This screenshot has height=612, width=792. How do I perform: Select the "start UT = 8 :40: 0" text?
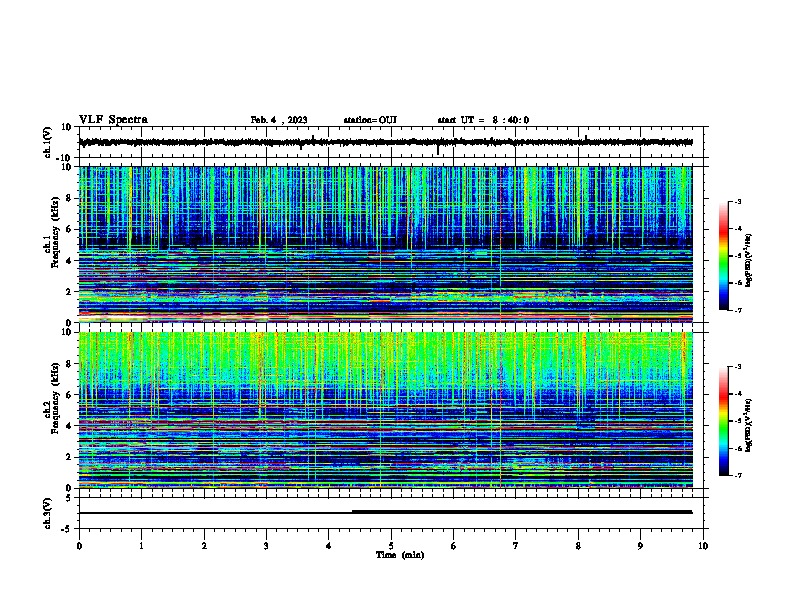click(483, 120)
